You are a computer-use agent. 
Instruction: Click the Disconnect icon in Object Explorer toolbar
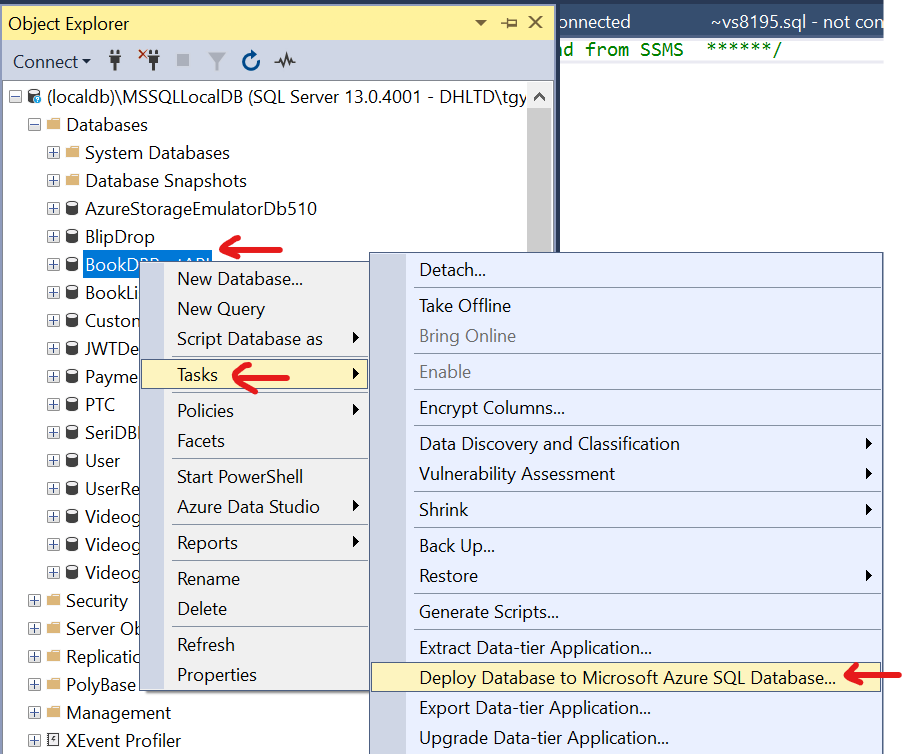point(147,61)
